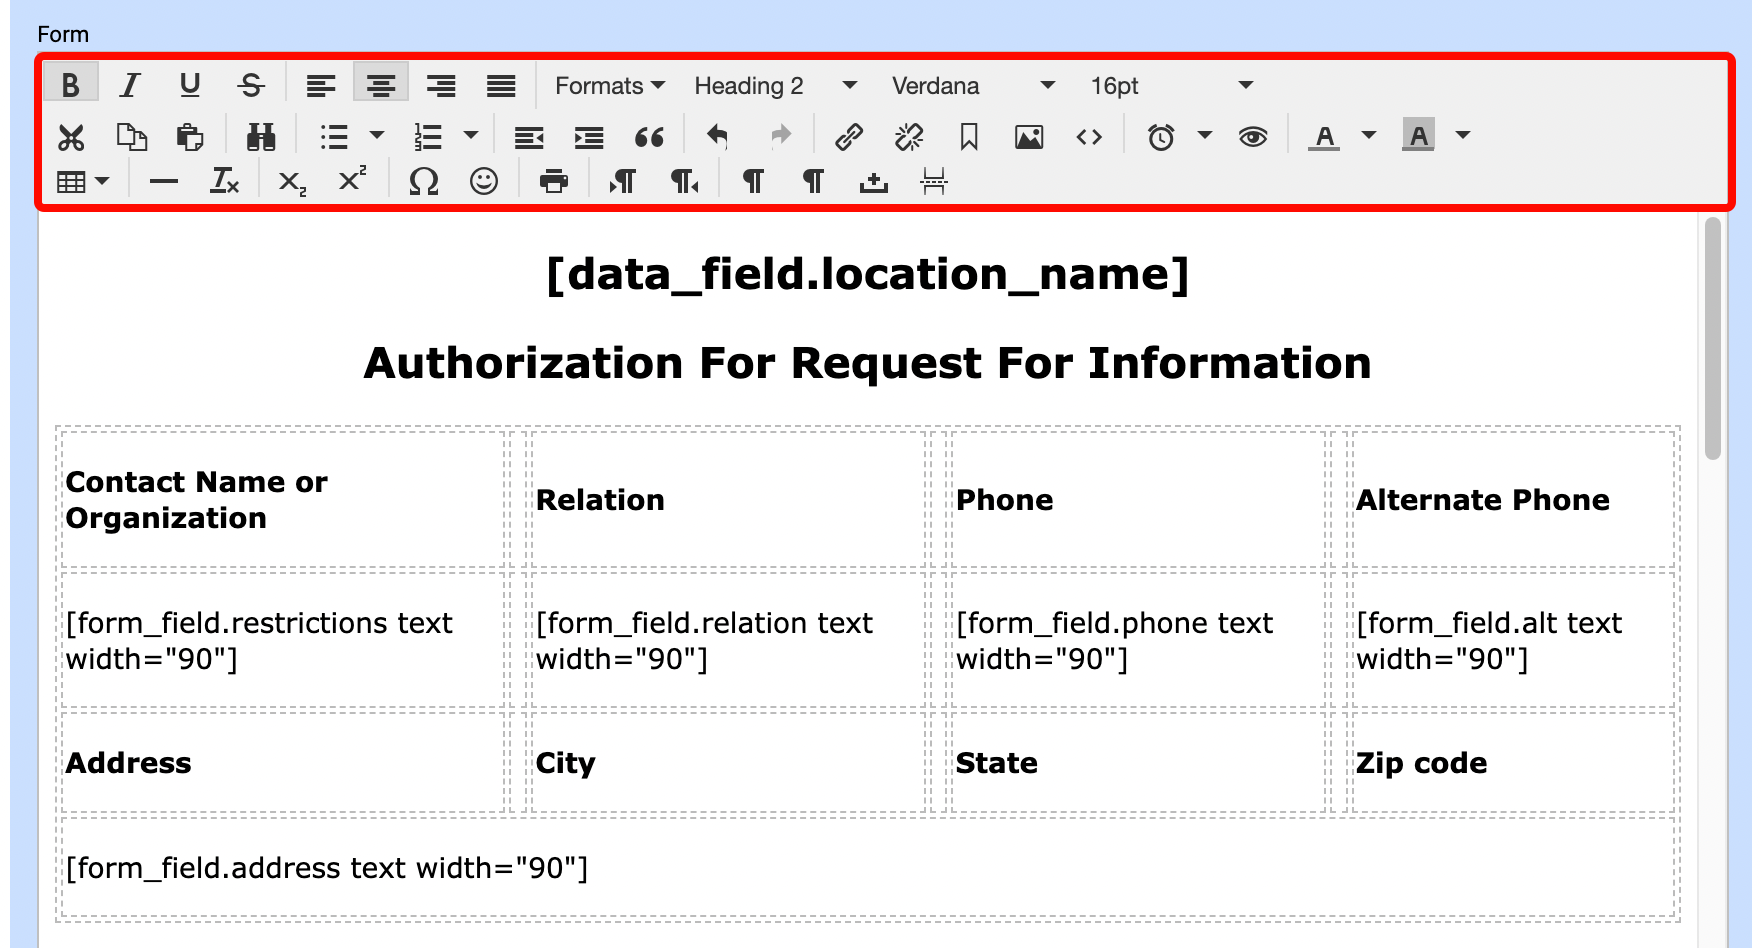Open the Heading 2 block format menu
Screen dimensions: 1762x948
[774, 86]
